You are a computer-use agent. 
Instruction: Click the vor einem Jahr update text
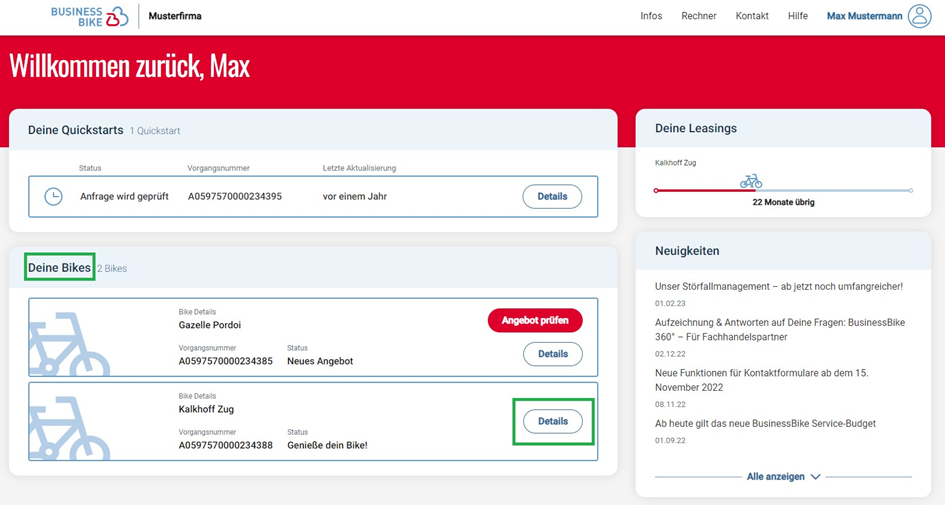click(x=355, y=196)
